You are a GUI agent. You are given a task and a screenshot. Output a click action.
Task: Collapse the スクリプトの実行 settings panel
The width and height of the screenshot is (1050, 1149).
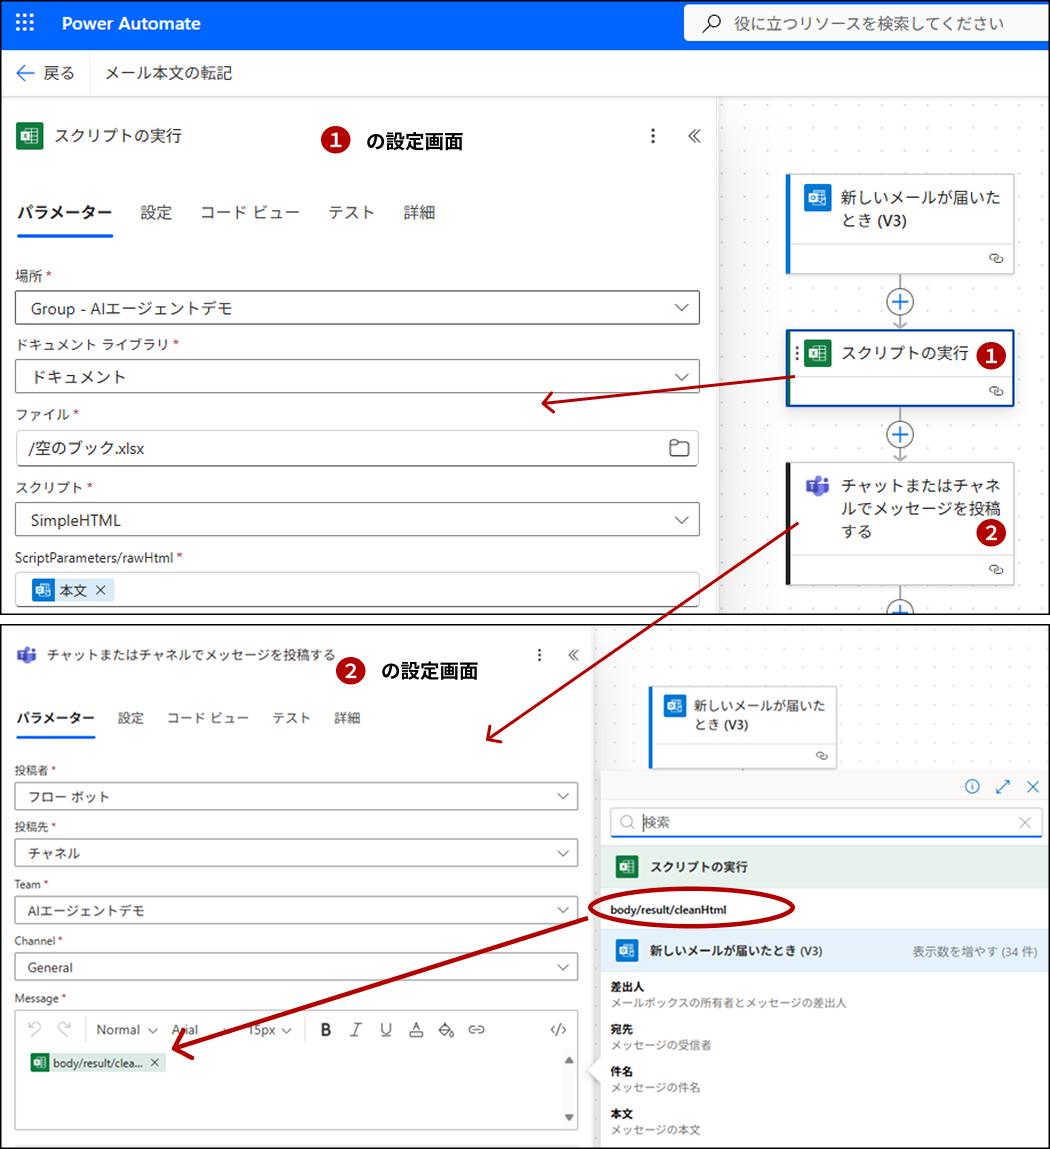pyautogui.click(x=694, y=136)
